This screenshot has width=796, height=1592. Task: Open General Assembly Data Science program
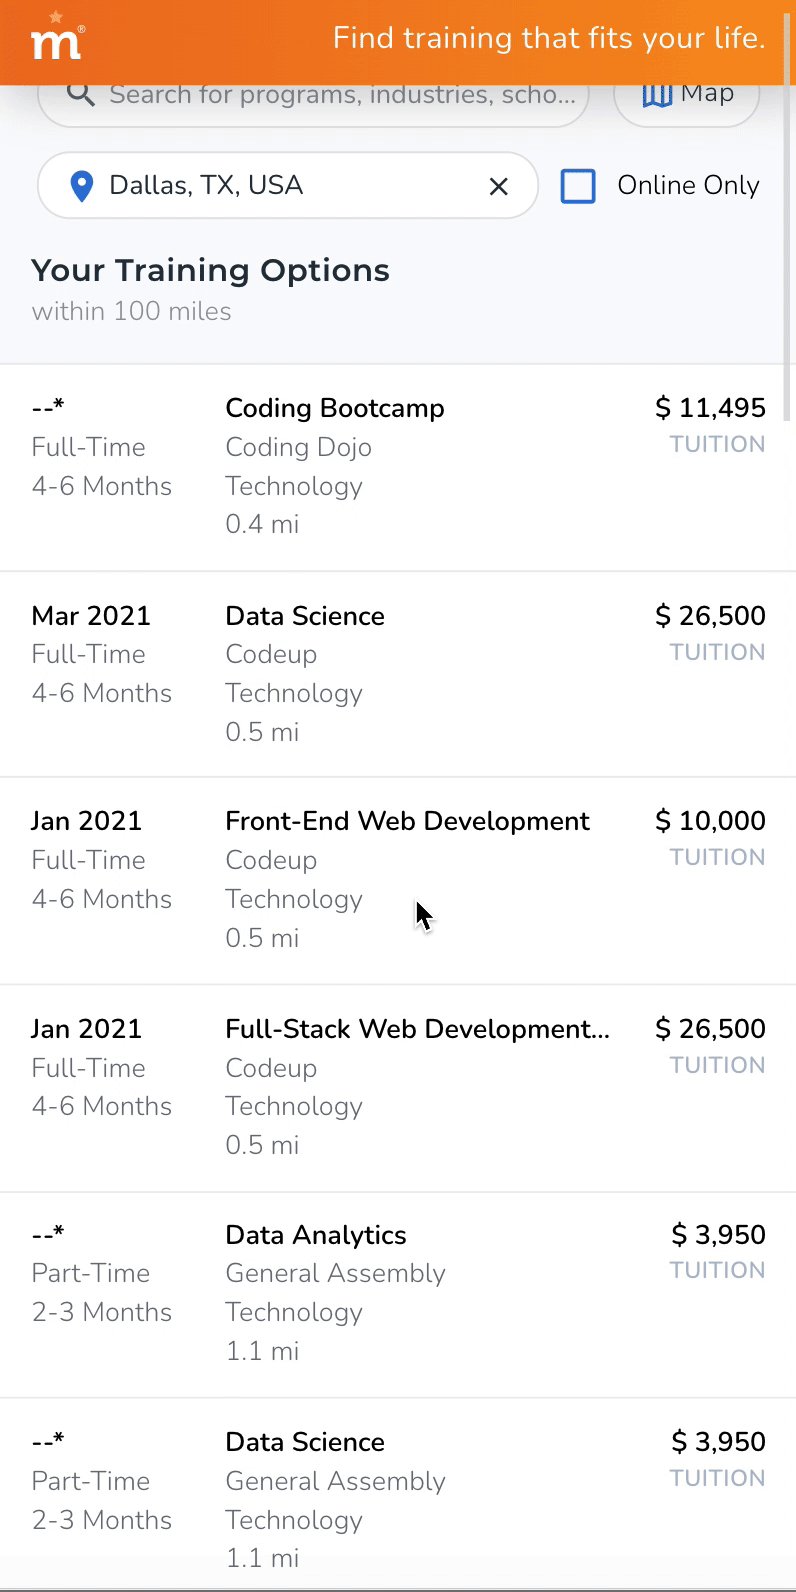(x=305, y=1442)
